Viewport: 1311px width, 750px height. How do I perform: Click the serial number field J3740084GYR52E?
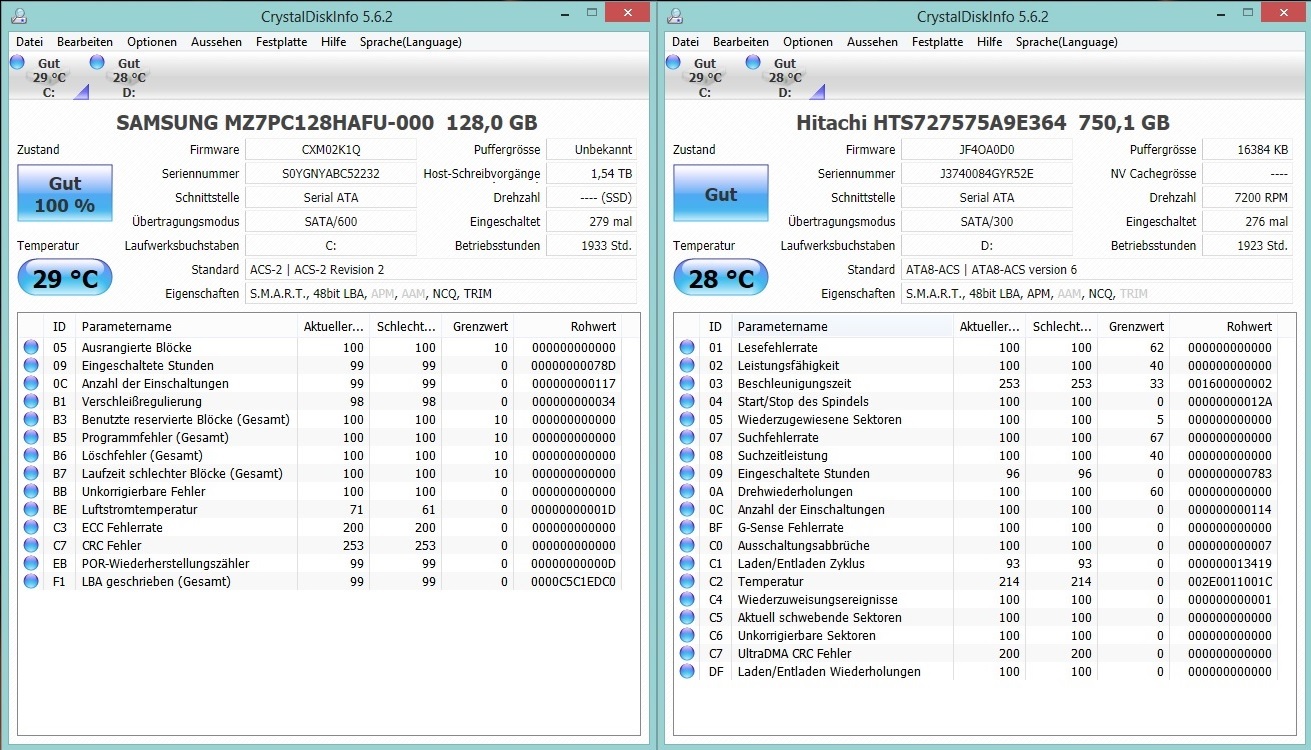point(987,174)
